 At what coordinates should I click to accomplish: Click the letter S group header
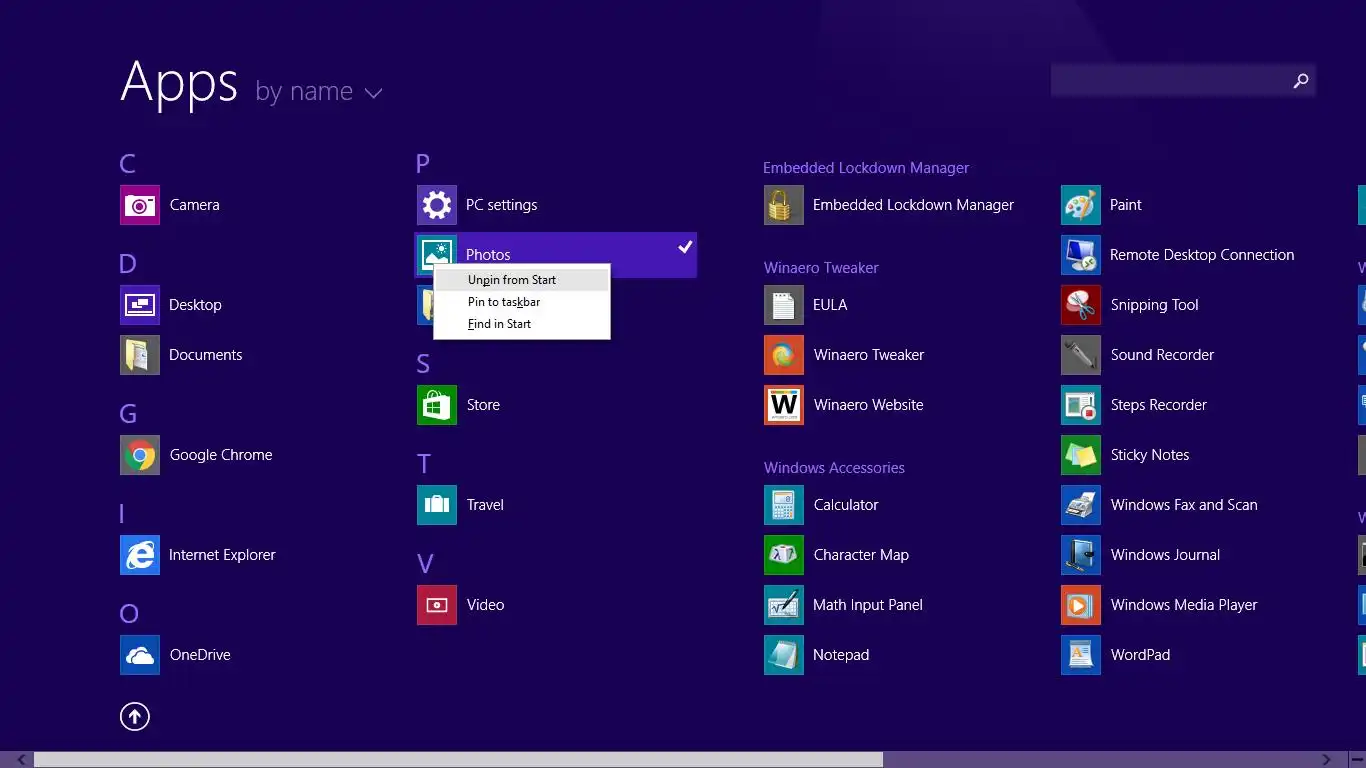[423, 364]
